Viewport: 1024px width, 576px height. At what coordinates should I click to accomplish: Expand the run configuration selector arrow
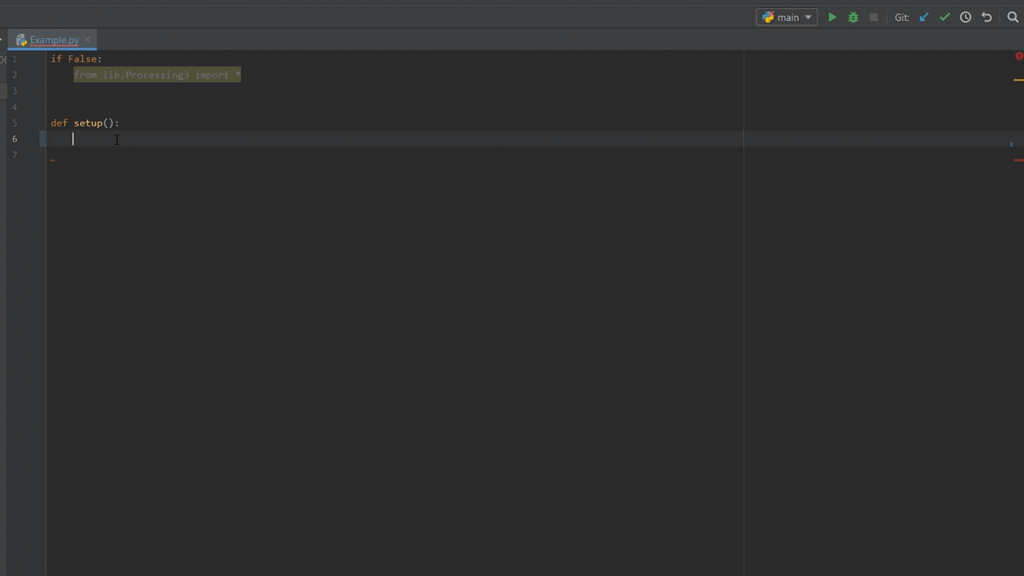(x=807, y=17)
